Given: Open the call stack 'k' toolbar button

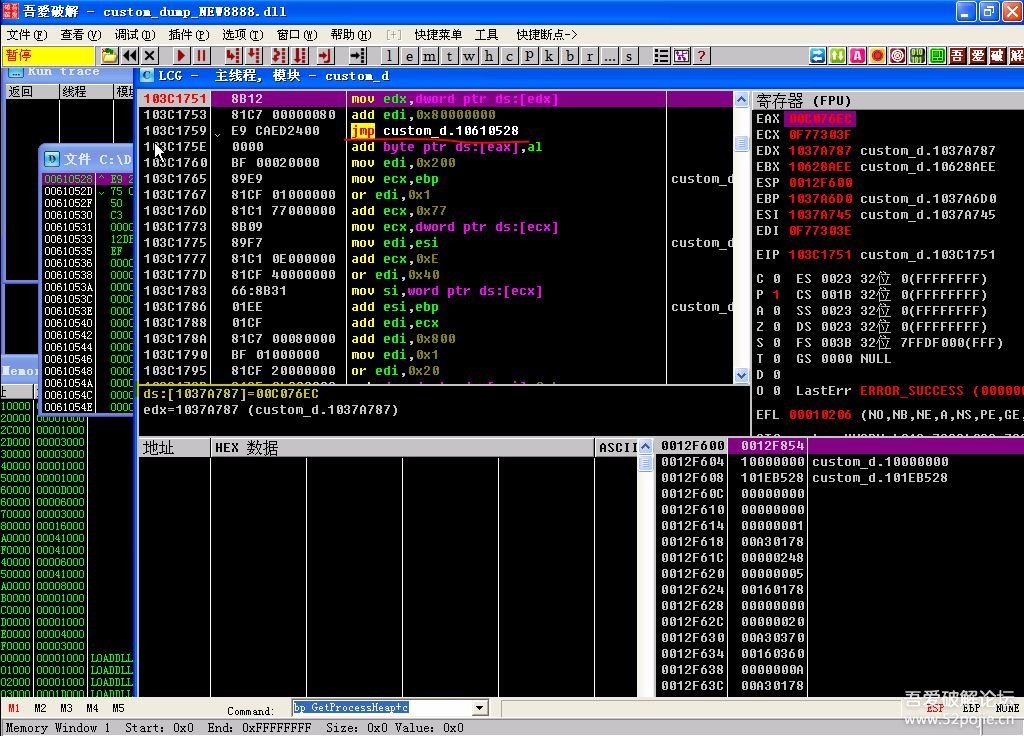Looking at the screenshot, I should pos(549,56).
